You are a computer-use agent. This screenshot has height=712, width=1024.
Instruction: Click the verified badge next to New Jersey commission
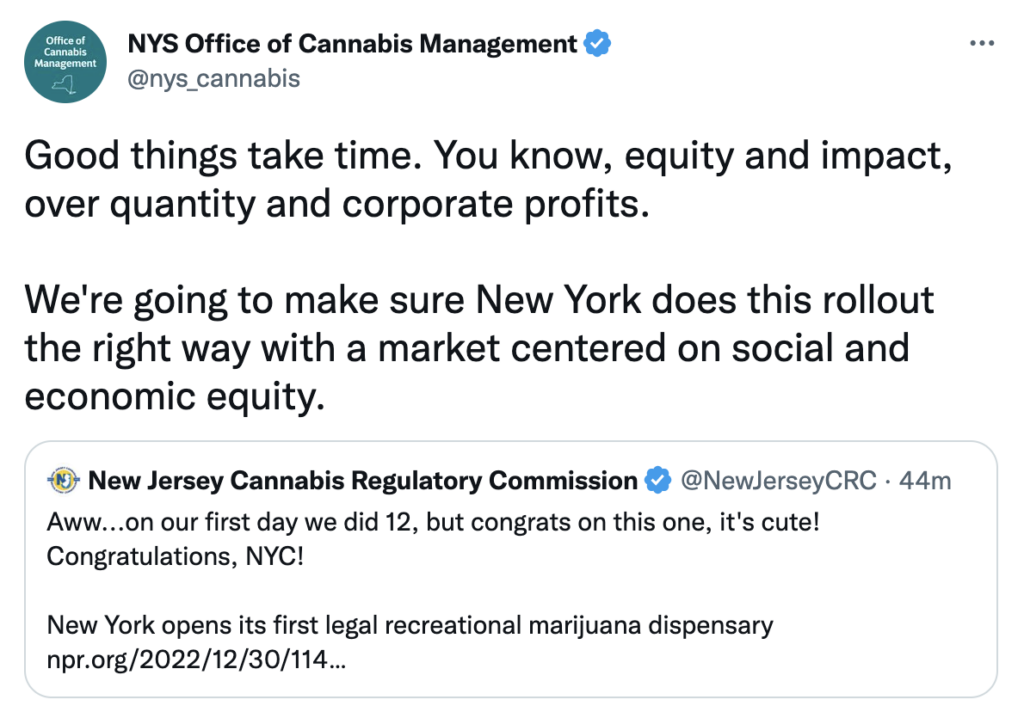[x=657, y=481]
